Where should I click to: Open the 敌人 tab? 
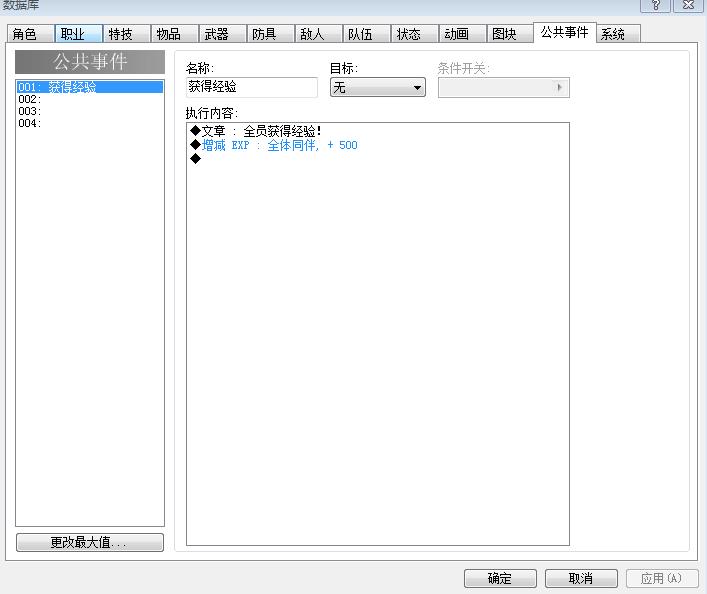pyautogui.click(x=318, y=34)
